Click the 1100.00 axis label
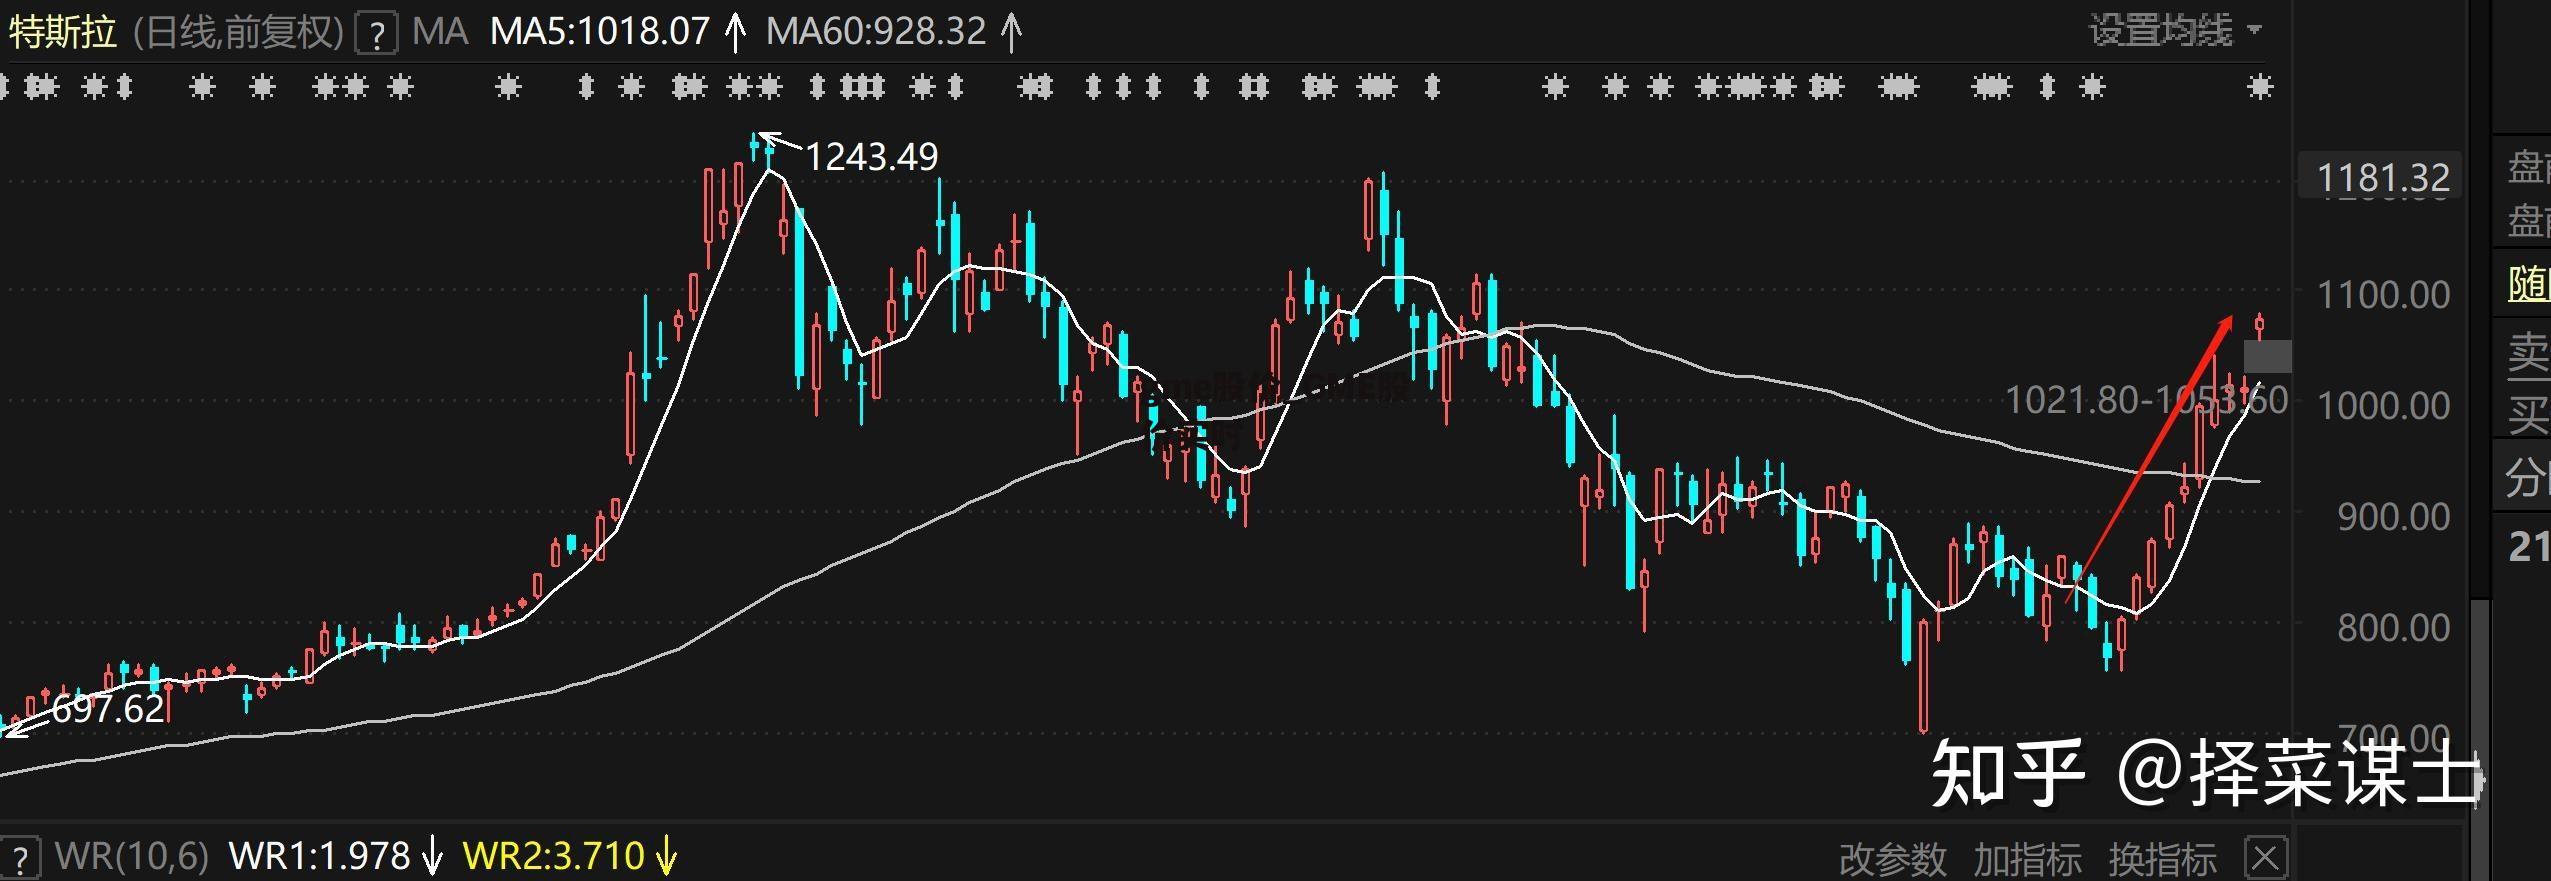2551x881 pixels. click(2383, 295)
